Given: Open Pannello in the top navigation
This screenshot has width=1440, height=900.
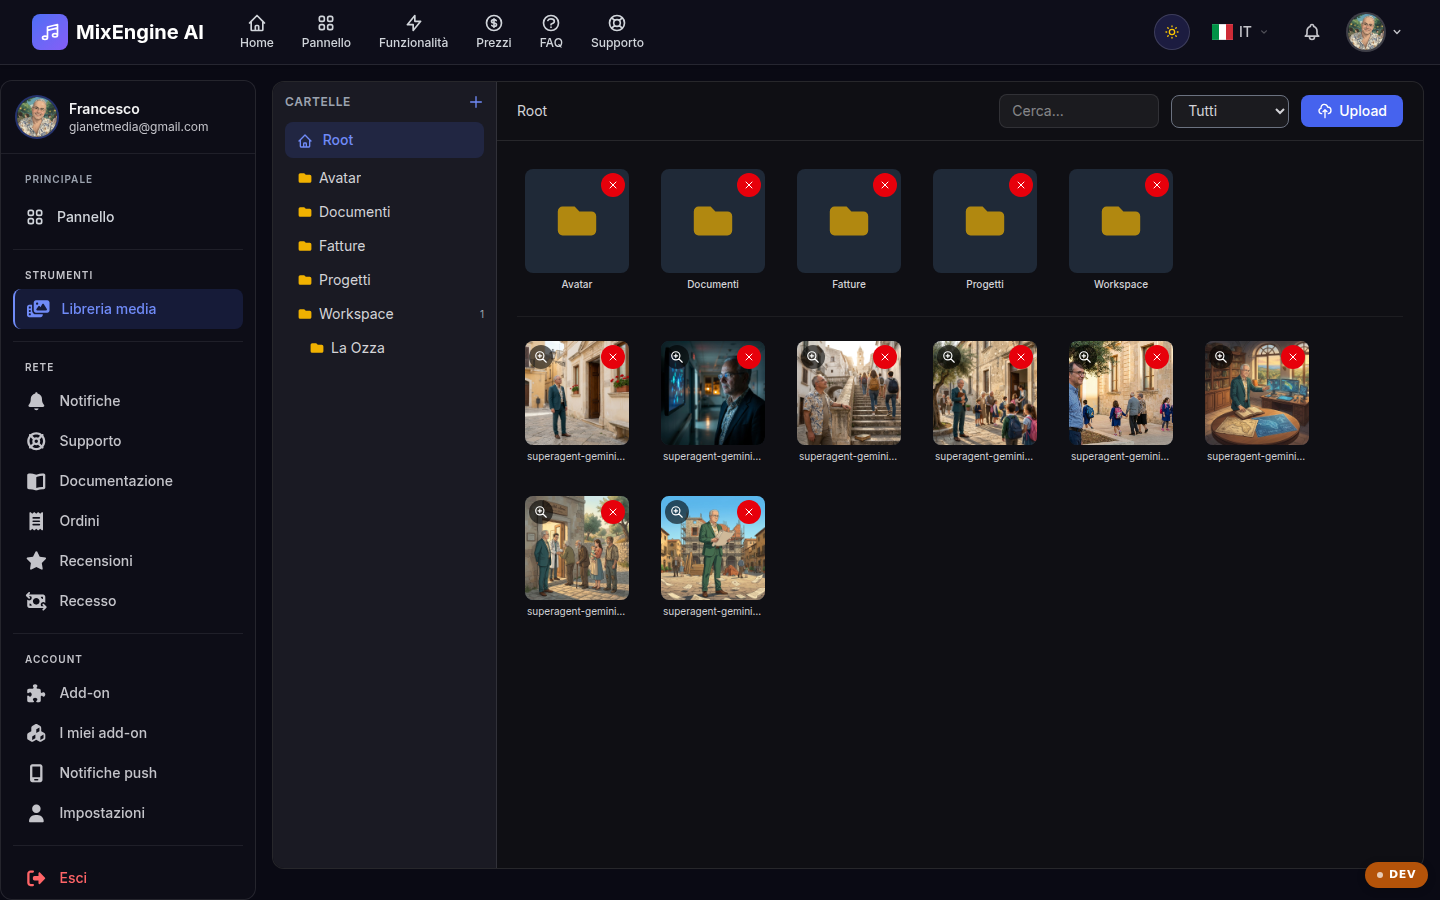Looking at the screenshot, I should (x=326, y=32).
